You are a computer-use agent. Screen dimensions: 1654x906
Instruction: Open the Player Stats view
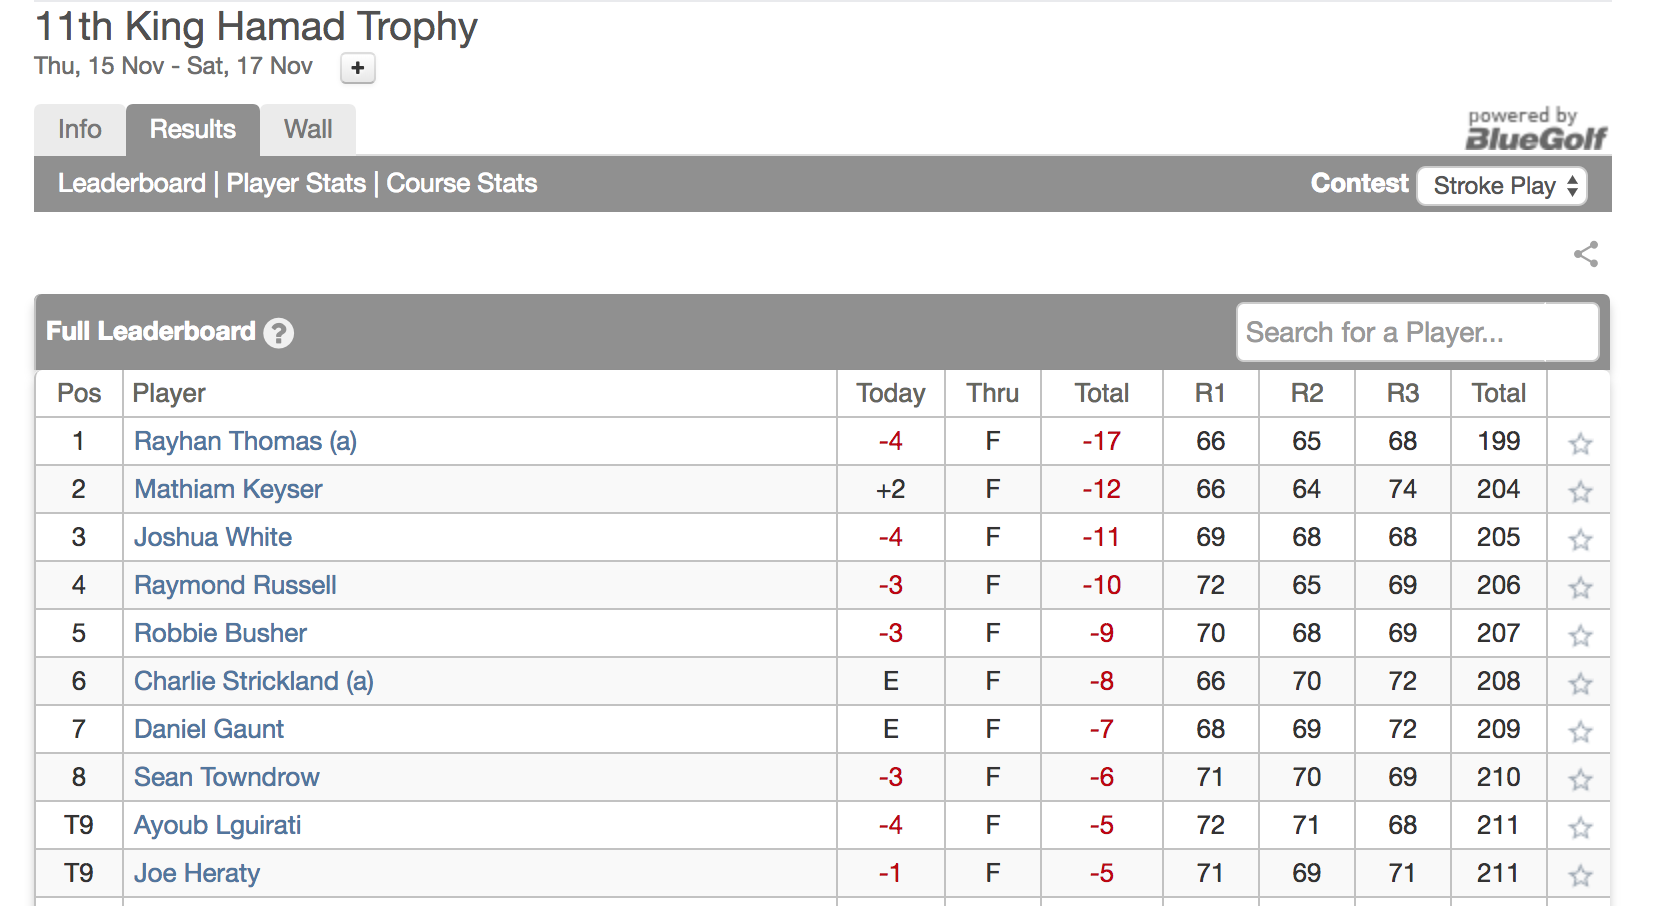tap(296, 183)
